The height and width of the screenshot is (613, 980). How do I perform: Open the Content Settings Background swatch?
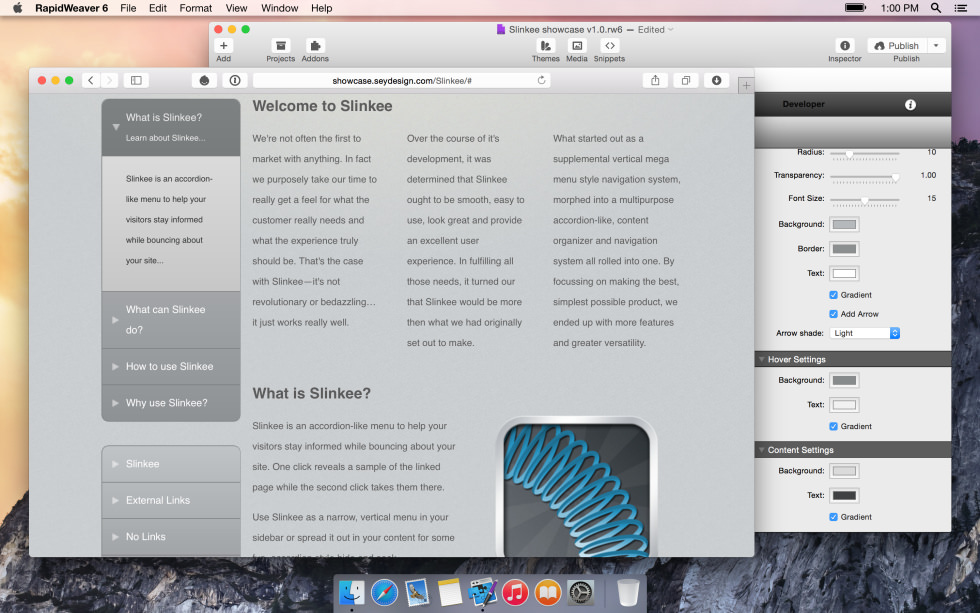point(844,471)
